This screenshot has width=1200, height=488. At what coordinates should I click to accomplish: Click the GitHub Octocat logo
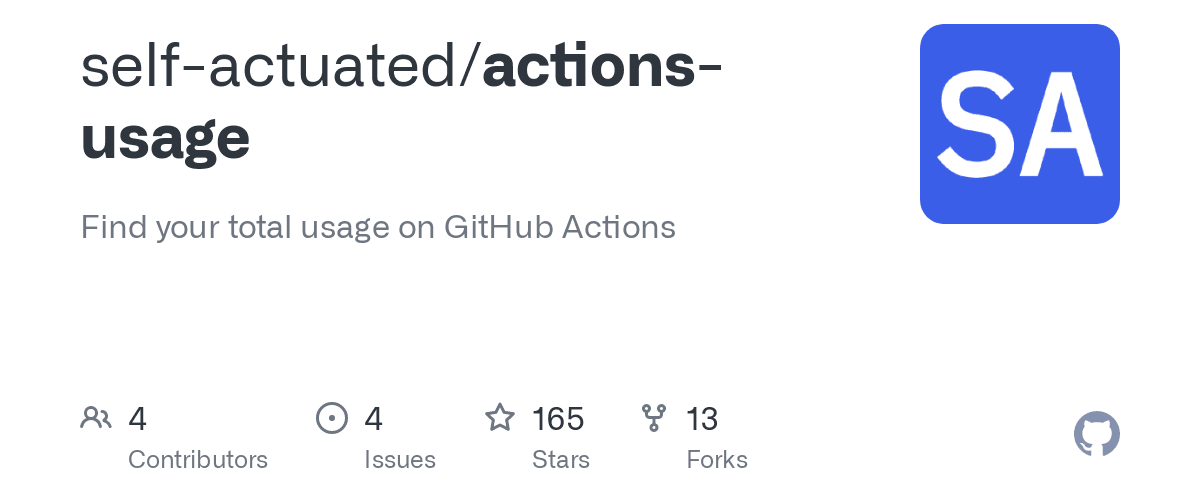click(1096, 435)
